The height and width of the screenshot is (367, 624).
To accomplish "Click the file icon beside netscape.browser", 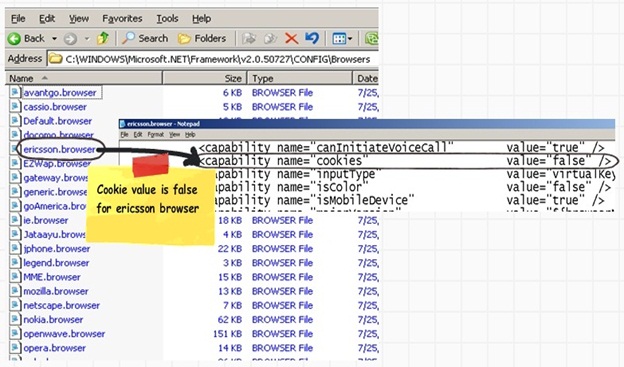I will [15, 305].
